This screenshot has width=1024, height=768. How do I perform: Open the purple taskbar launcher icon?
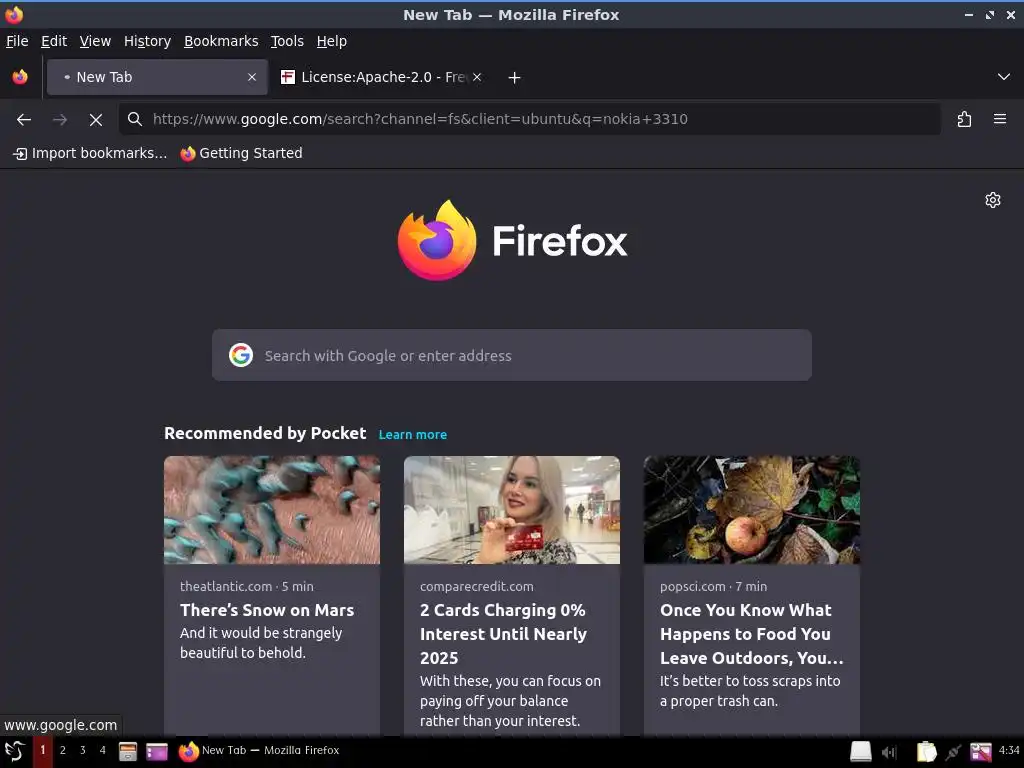tap(157, 752)
